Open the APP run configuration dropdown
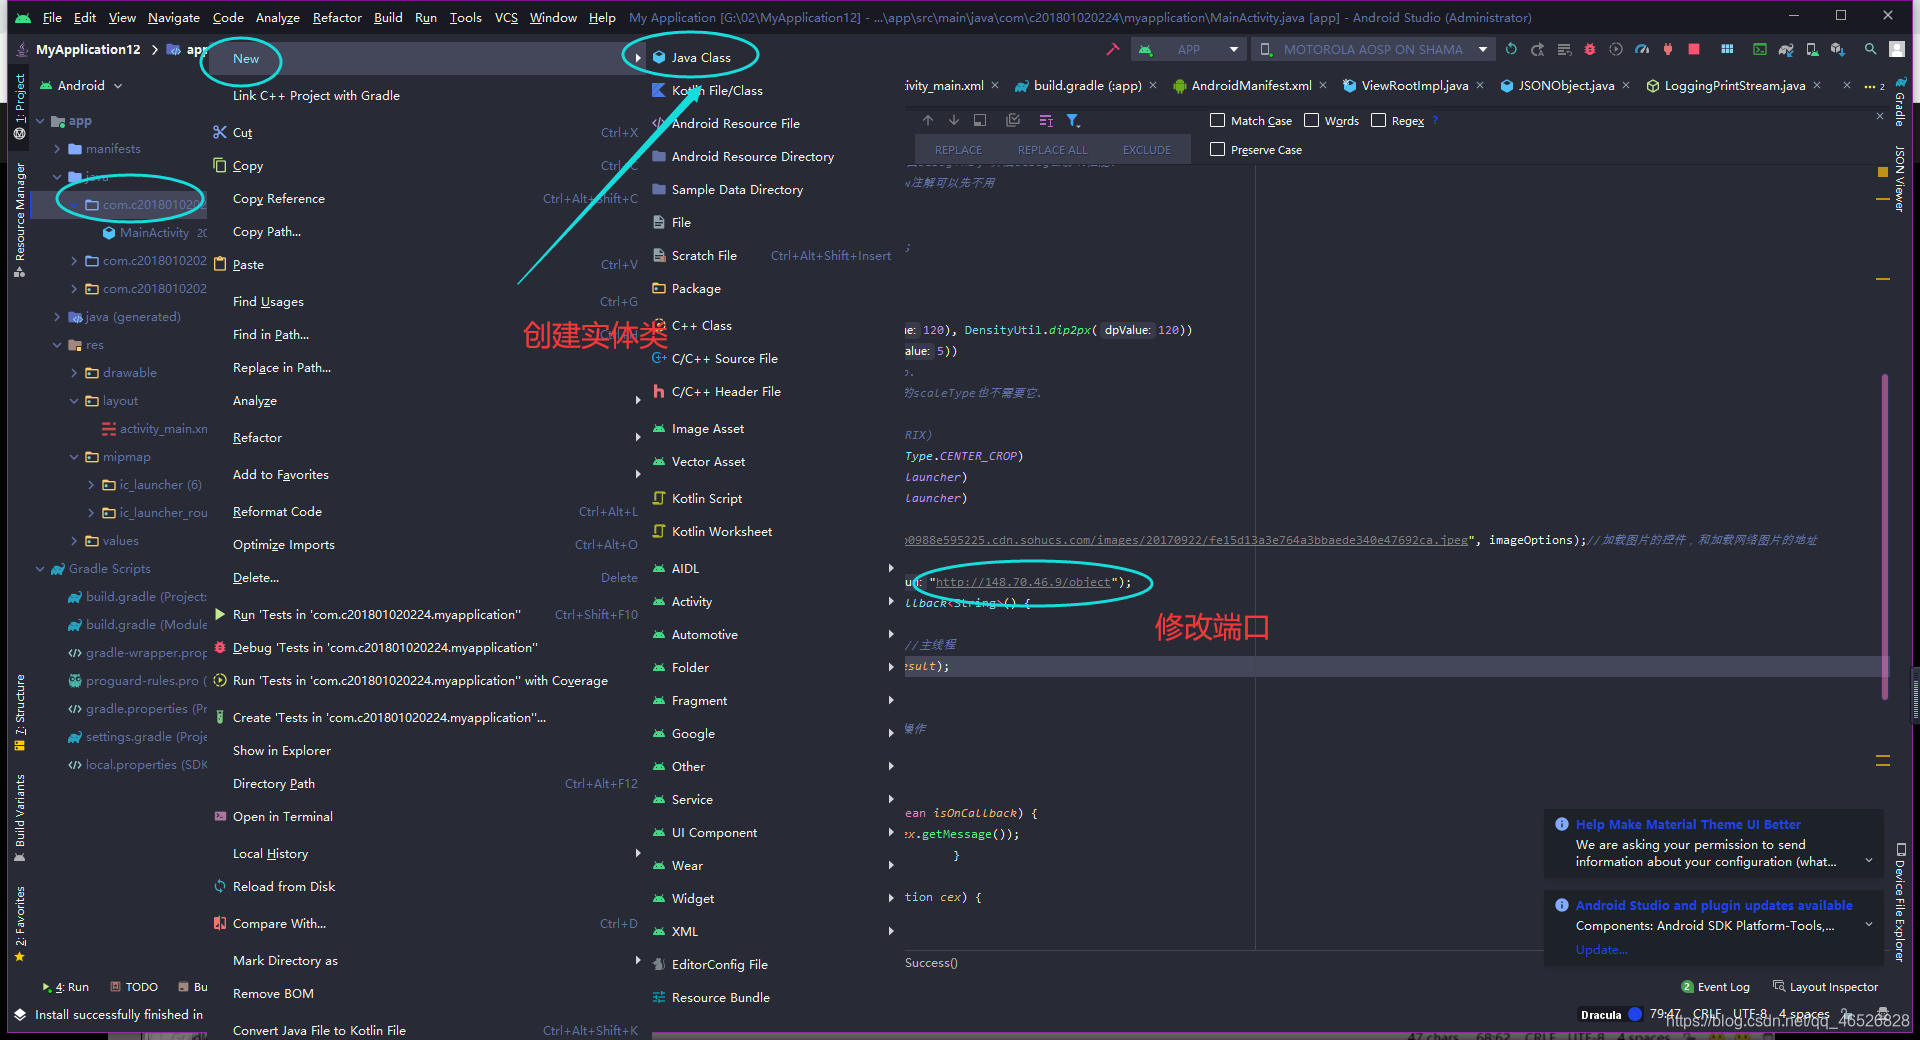This screenshot has width=1920, height=1040. [1188, 49]
